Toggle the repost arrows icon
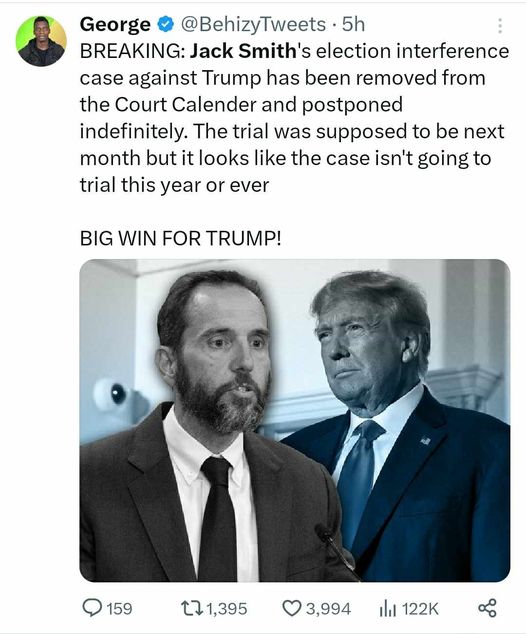Image resolution: width=526 pixels, height=634 pixels. [x=194, y=608]
